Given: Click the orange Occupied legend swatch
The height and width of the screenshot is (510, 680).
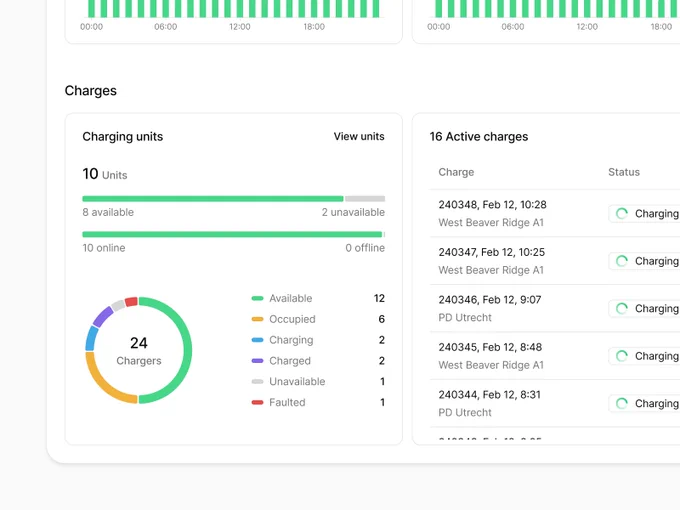Looking at the screenshot, I should (257, 319).
